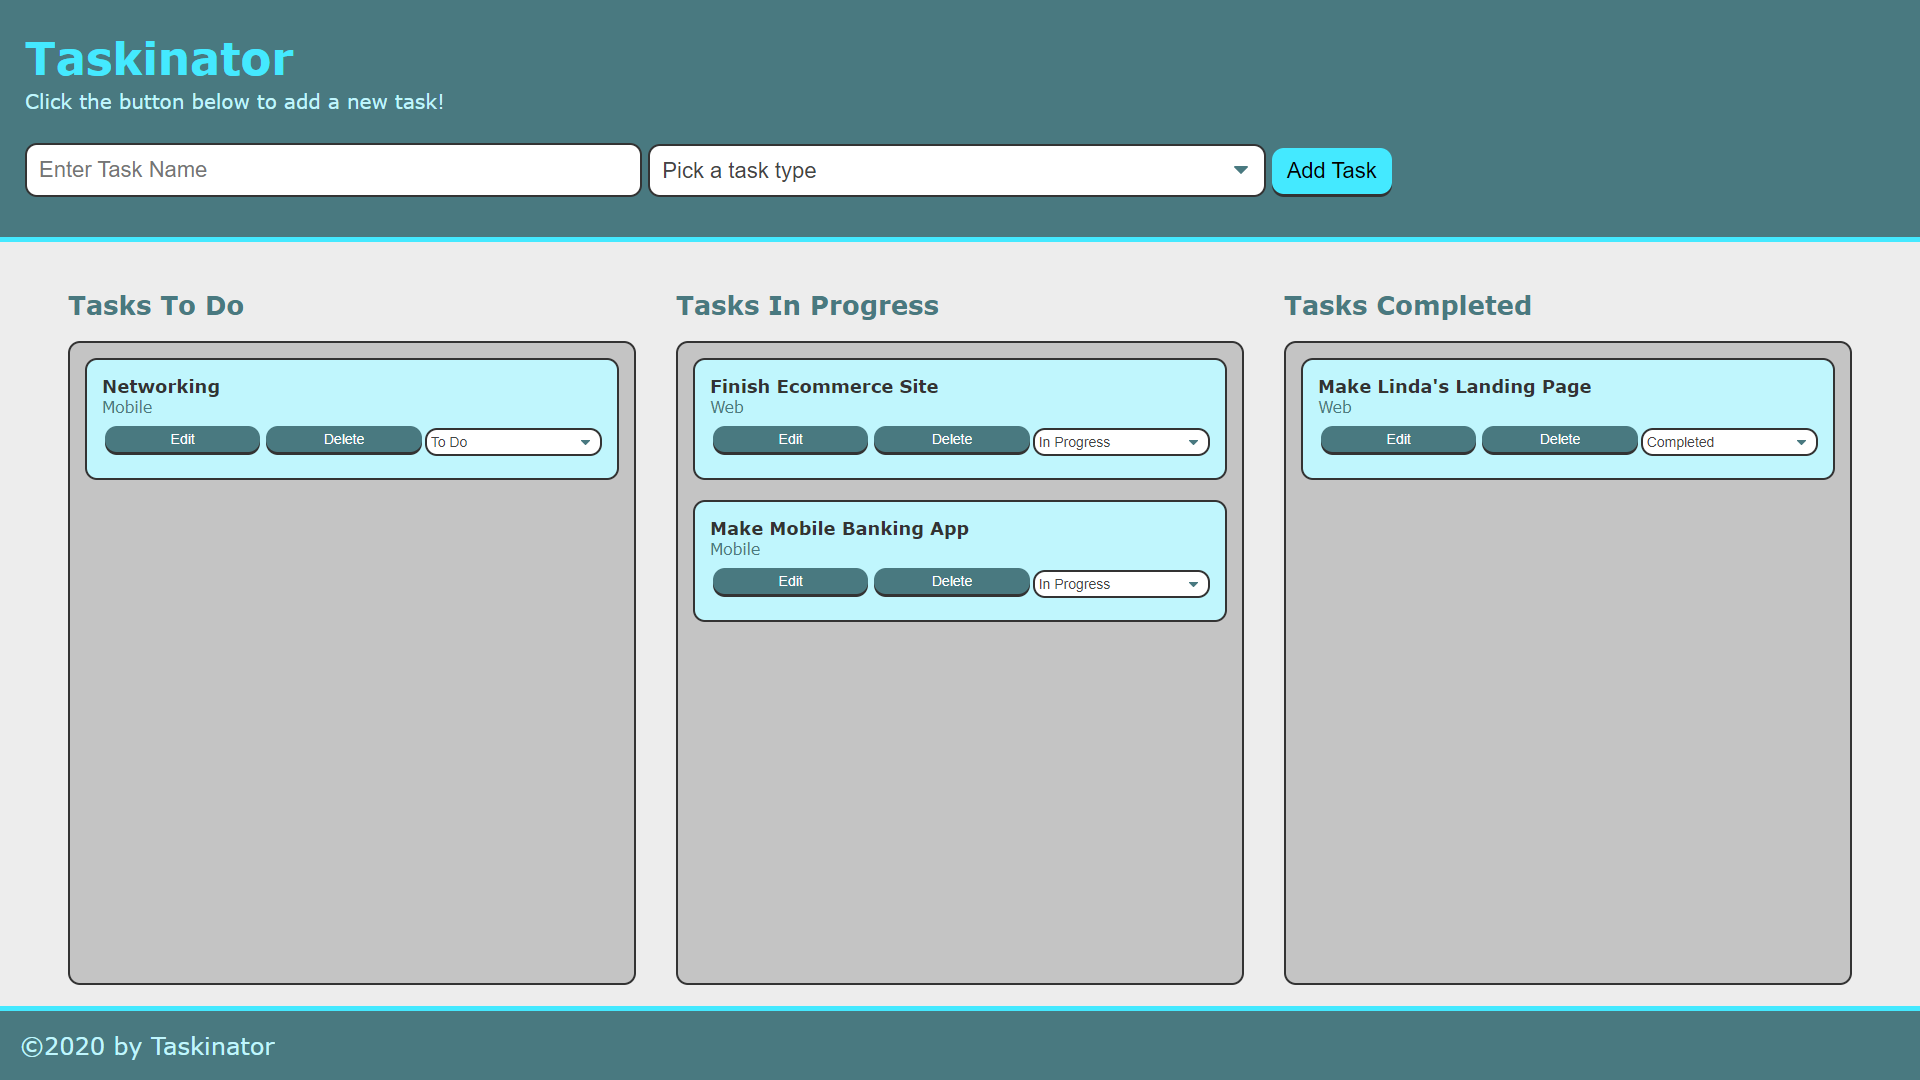Delete the Finish Ecommerce Site task

pyautogui.click(x=951, y=440)
